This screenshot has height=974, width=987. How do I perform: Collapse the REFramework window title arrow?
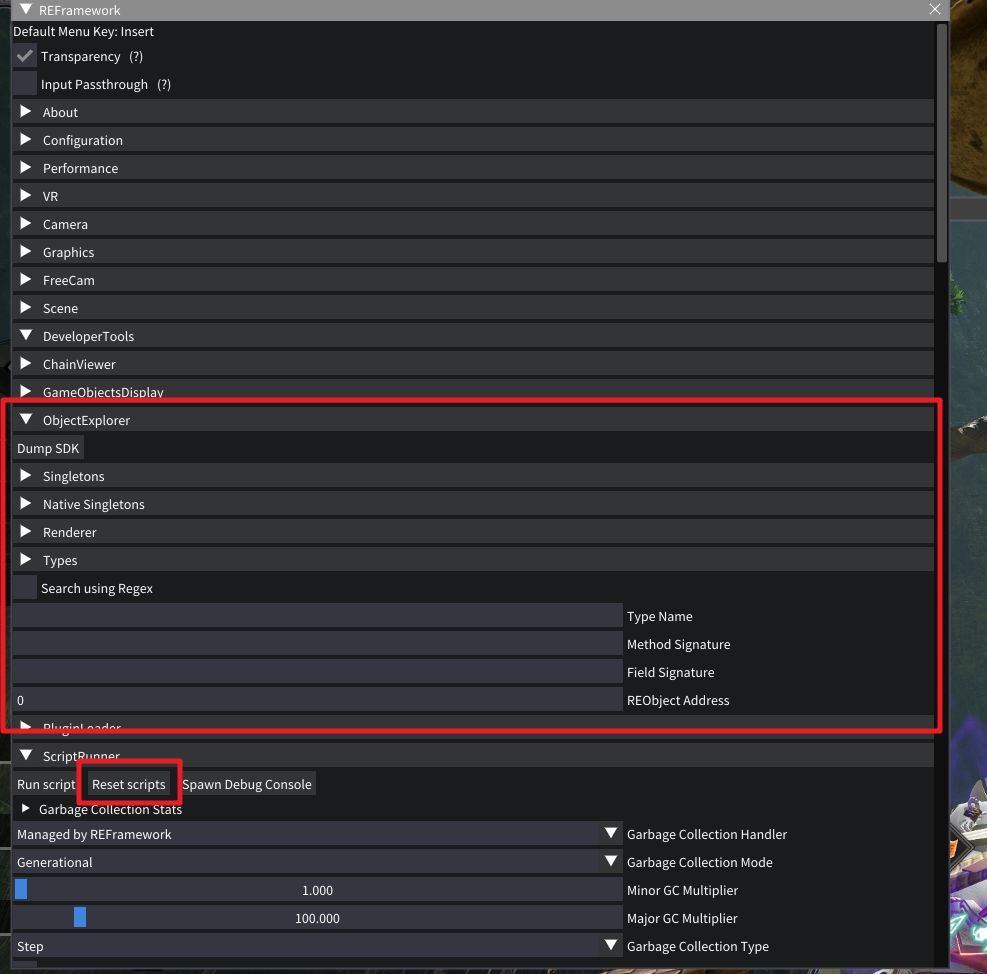tap(26, 10)
